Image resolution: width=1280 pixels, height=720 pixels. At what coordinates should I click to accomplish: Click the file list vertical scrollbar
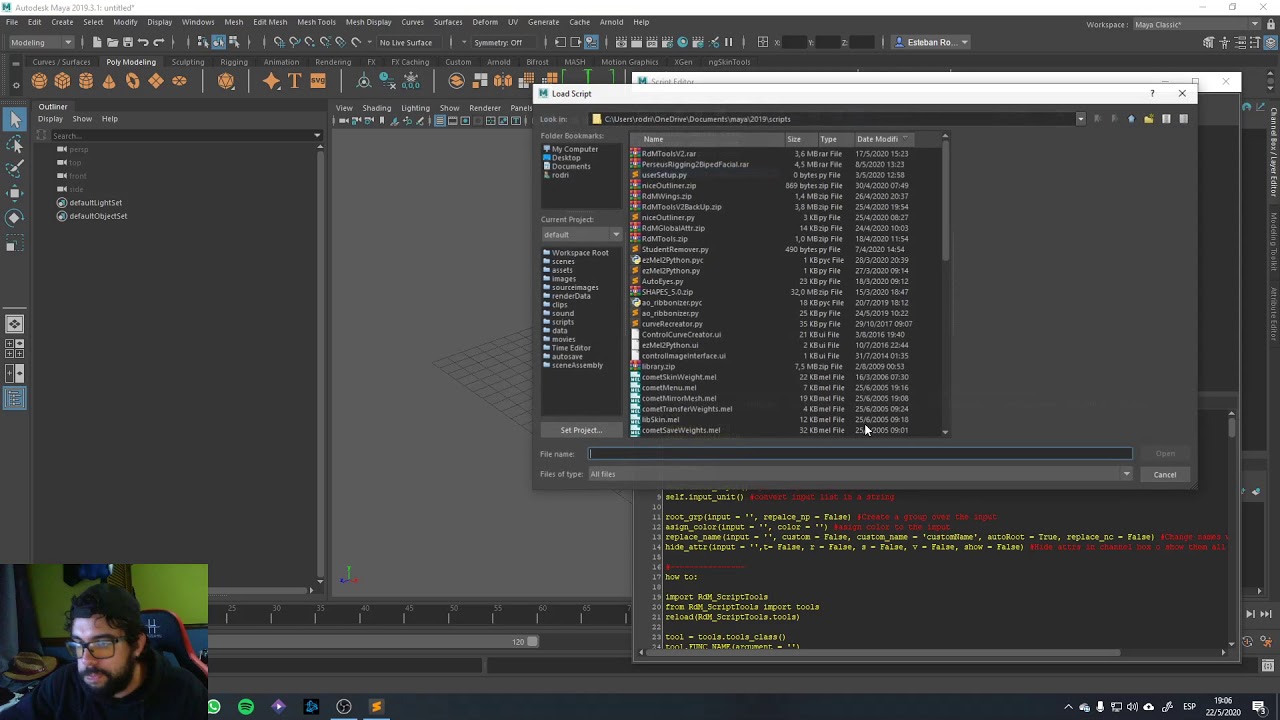tap(946, 285)
